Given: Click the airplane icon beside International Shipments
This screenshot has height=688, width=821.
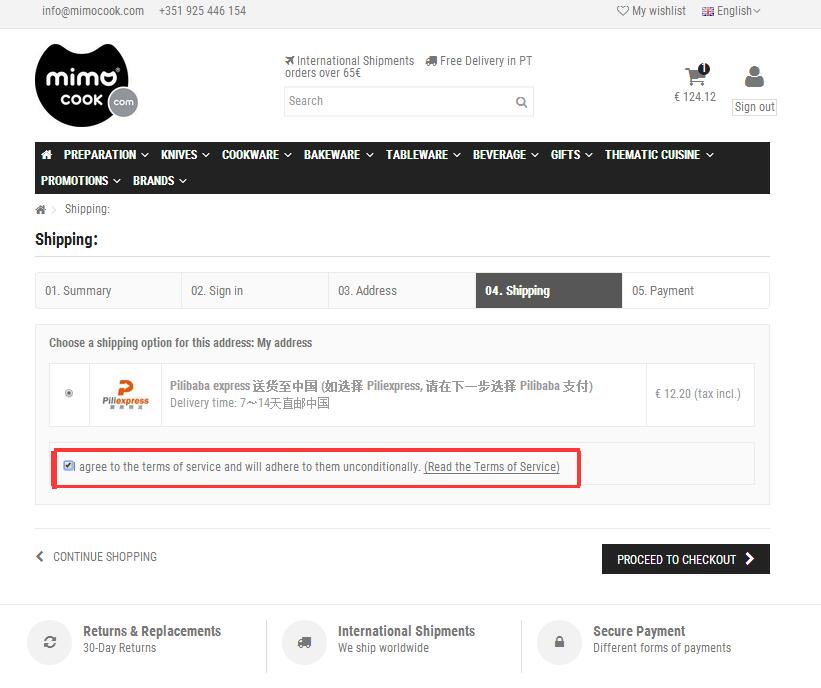Looking at the screenshot, I should pyautogui.click(x=290, y=61).
